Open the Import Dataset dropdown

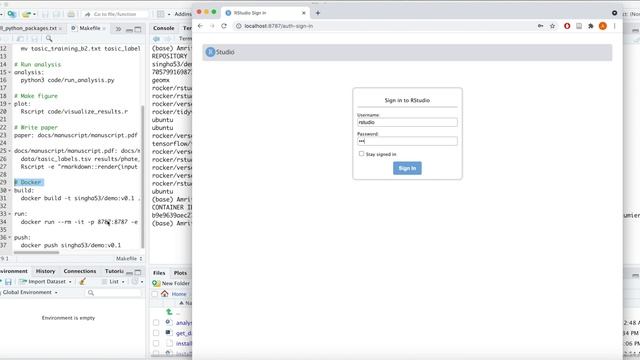[x=45, y=282]
